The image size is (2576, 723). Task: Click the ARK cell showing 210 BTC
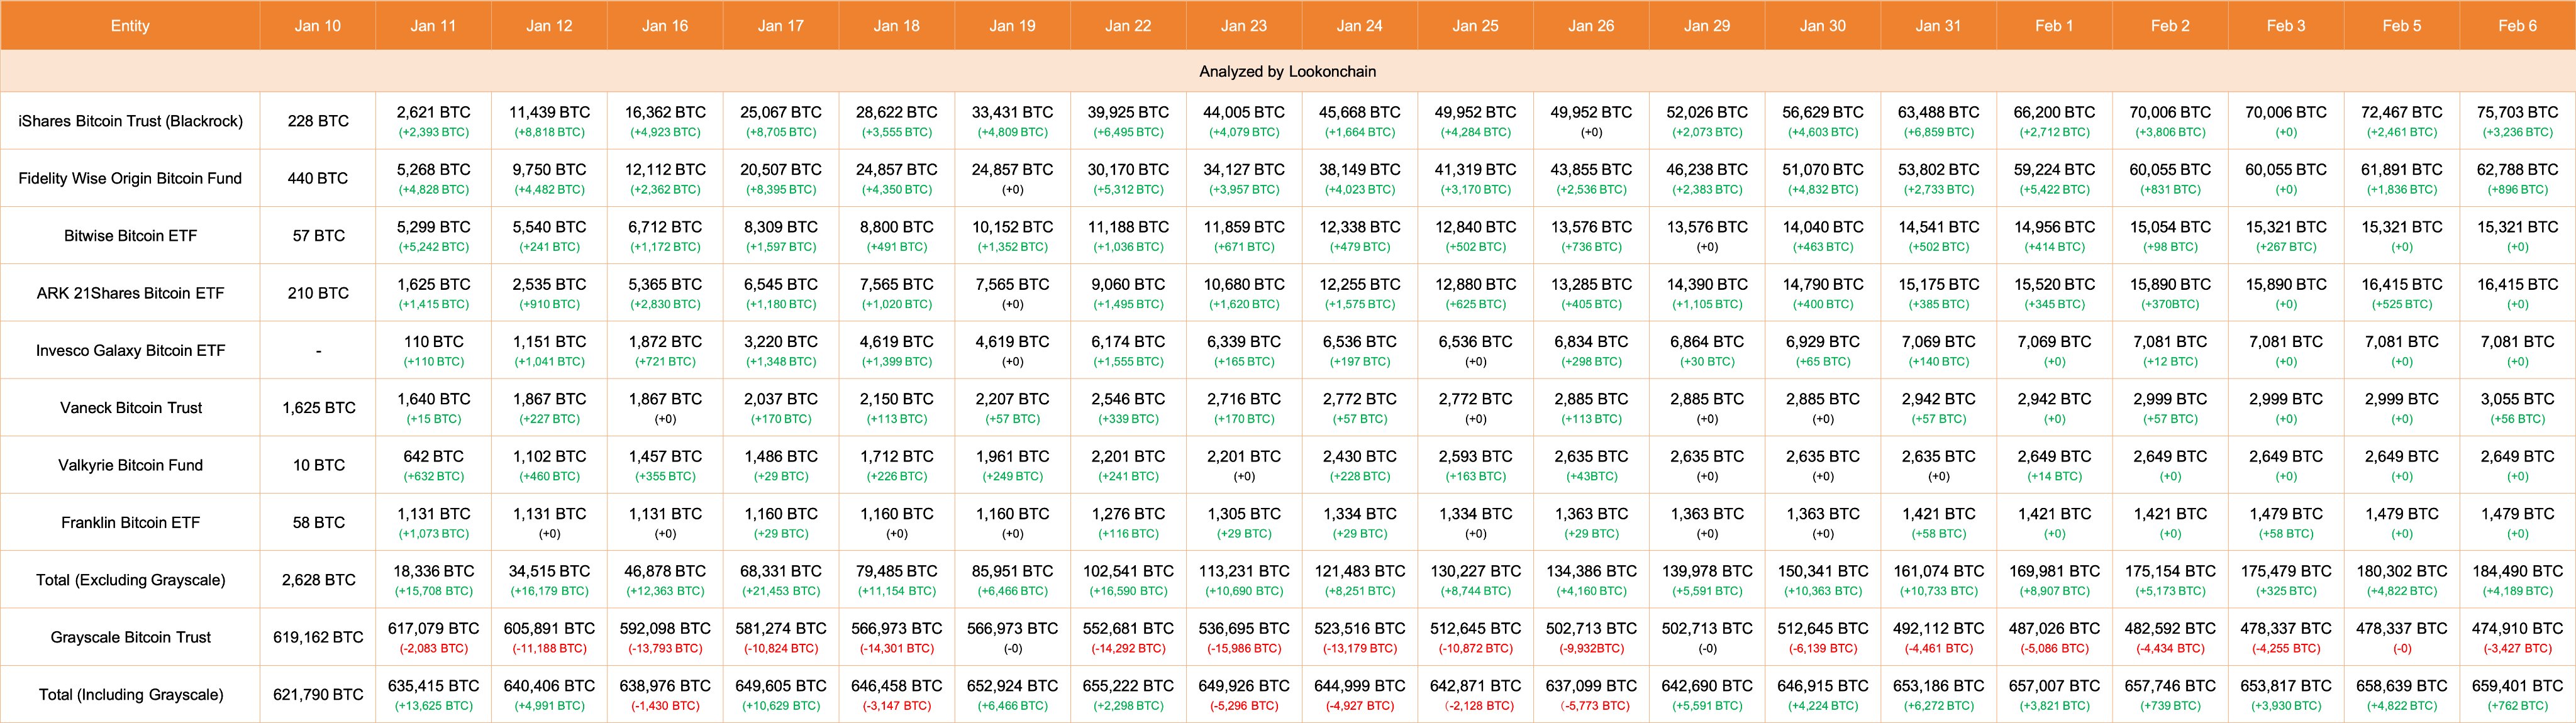coord(318,293)
